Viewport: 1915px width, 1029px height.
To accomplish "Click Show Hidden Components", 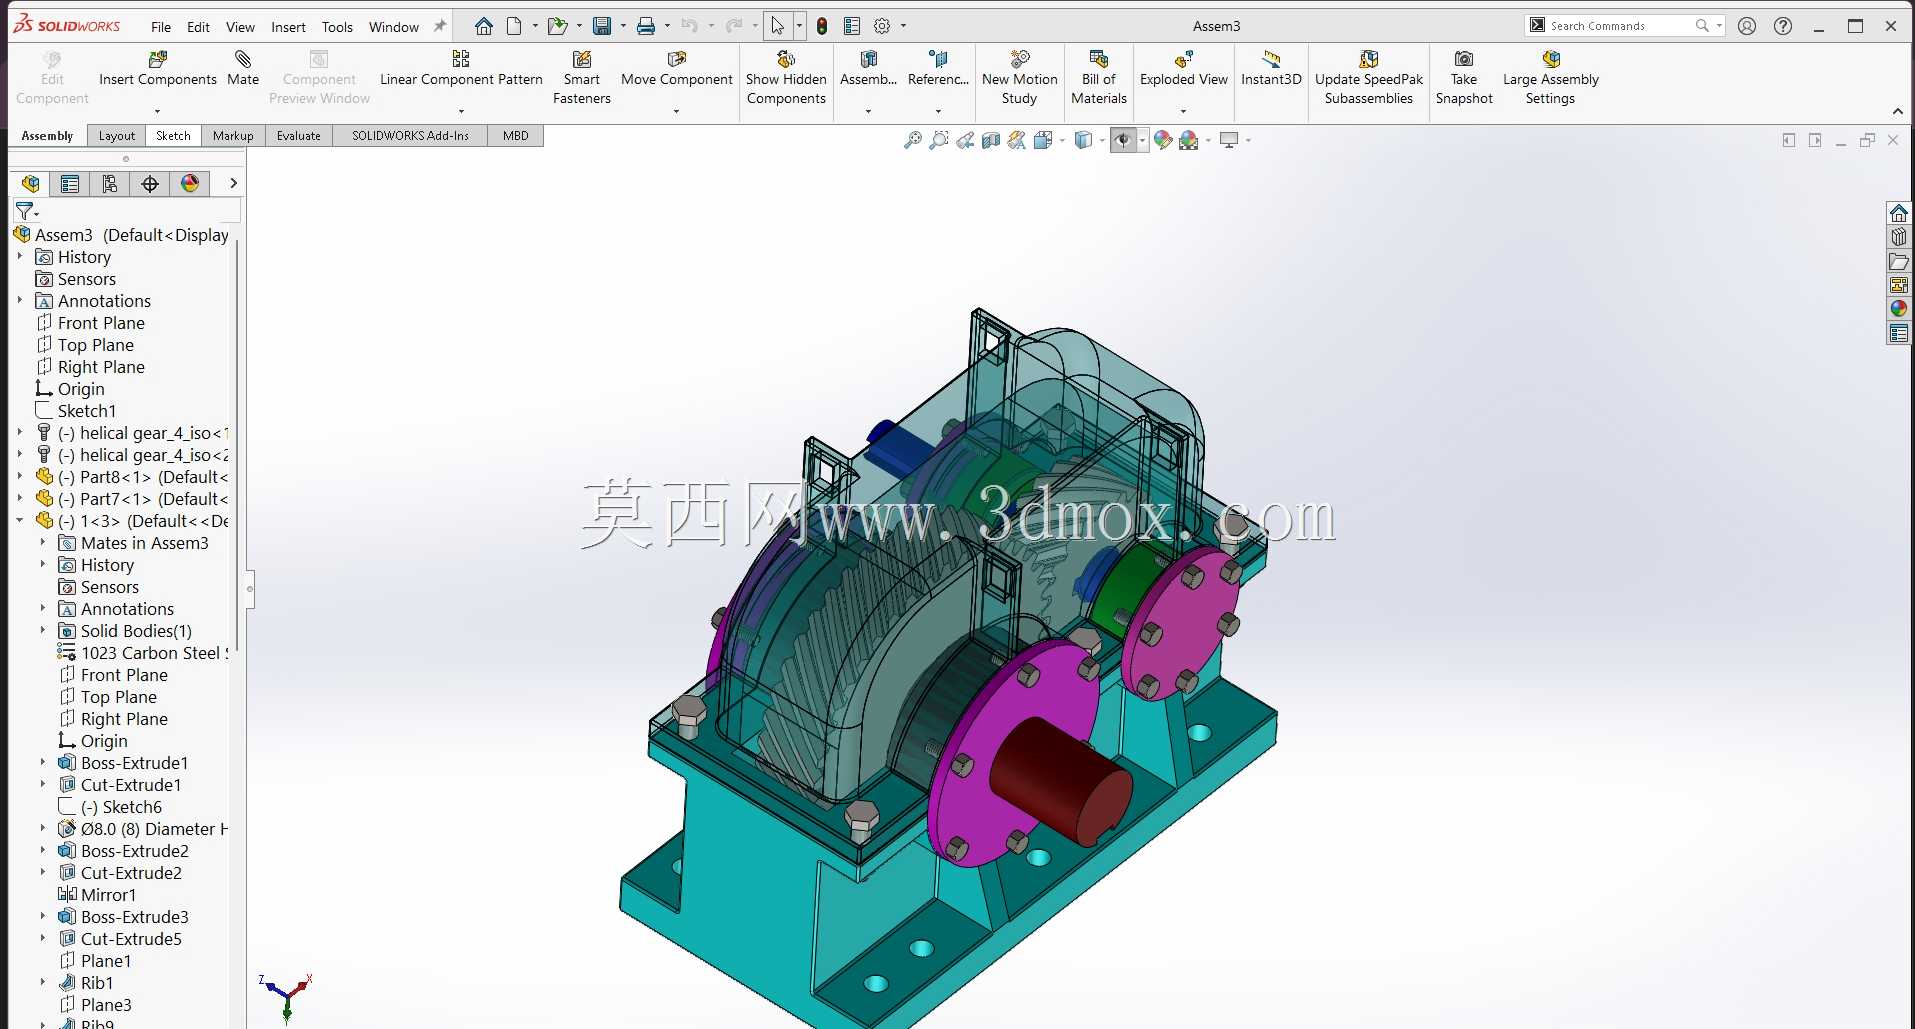I will point(786,78).
